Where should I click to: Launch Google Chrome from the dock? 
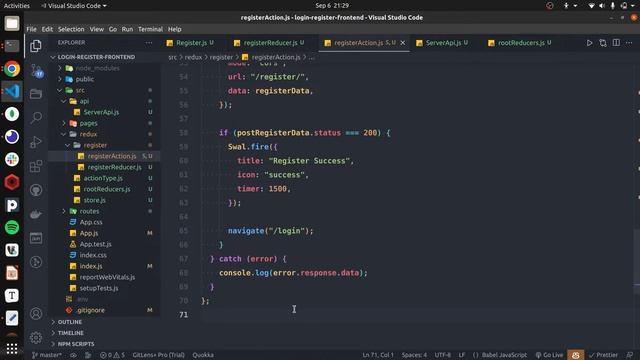12,69
